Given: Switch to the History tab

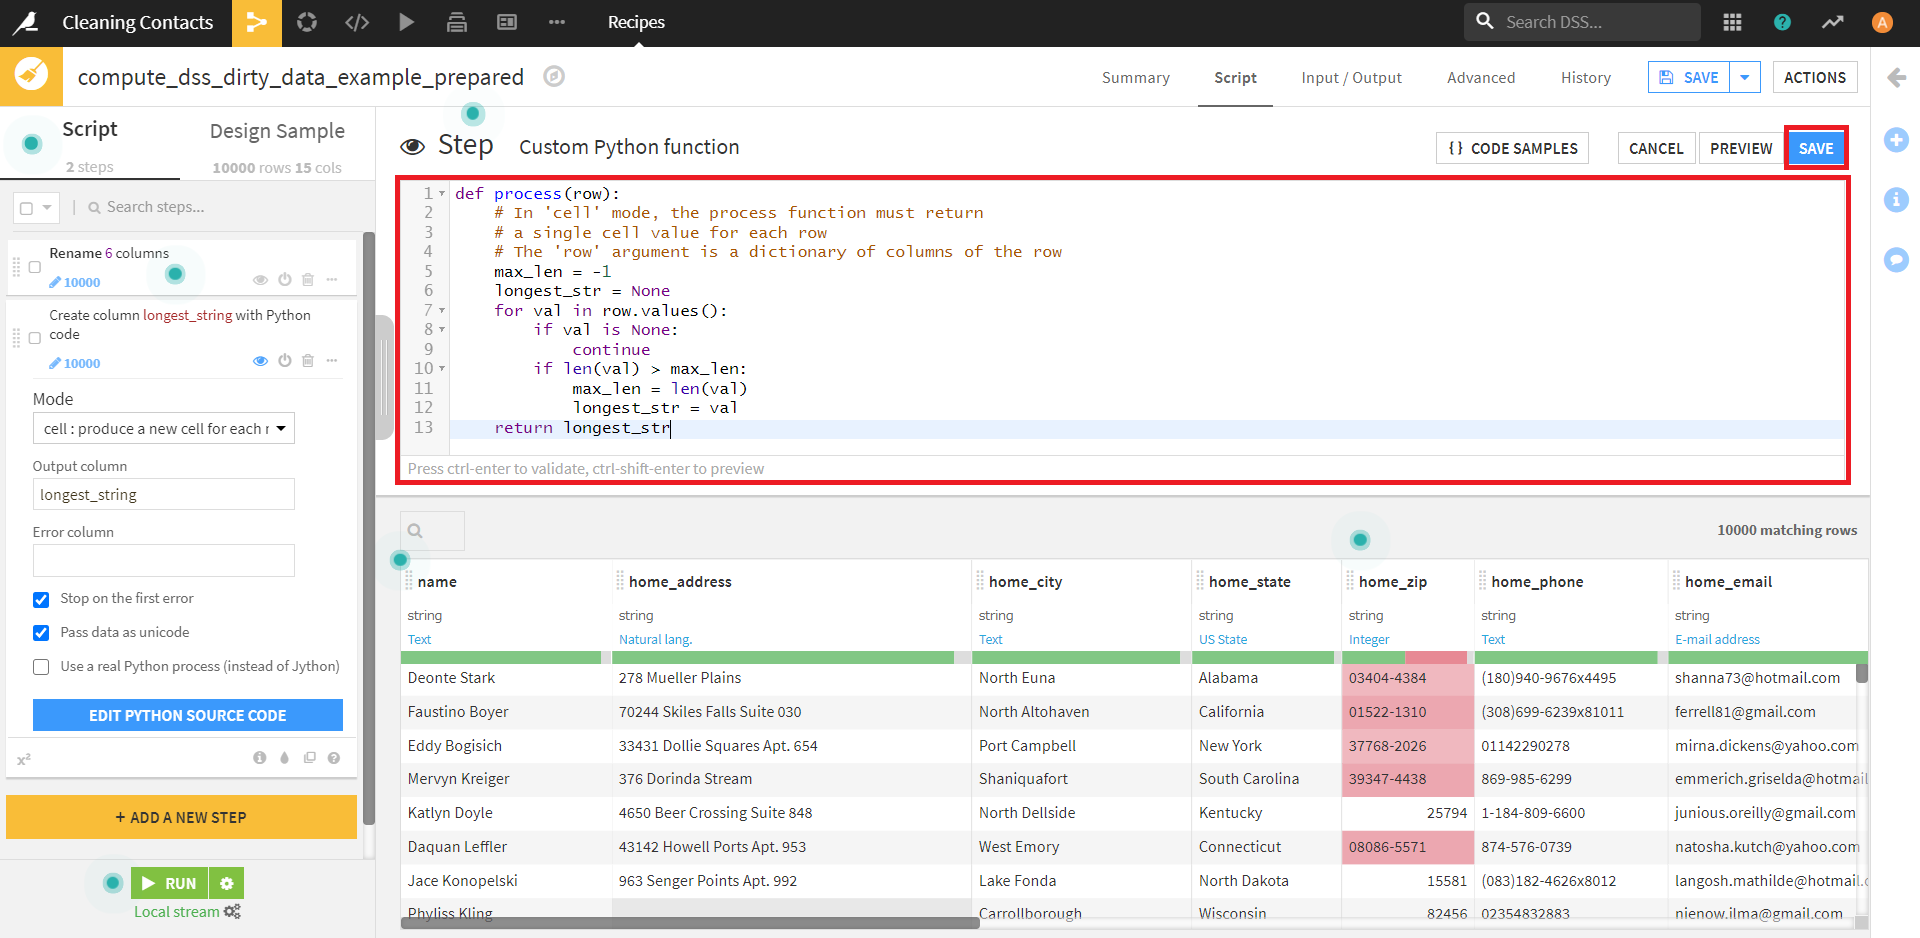Looking at the screenshot, I should pos(1585,77).
